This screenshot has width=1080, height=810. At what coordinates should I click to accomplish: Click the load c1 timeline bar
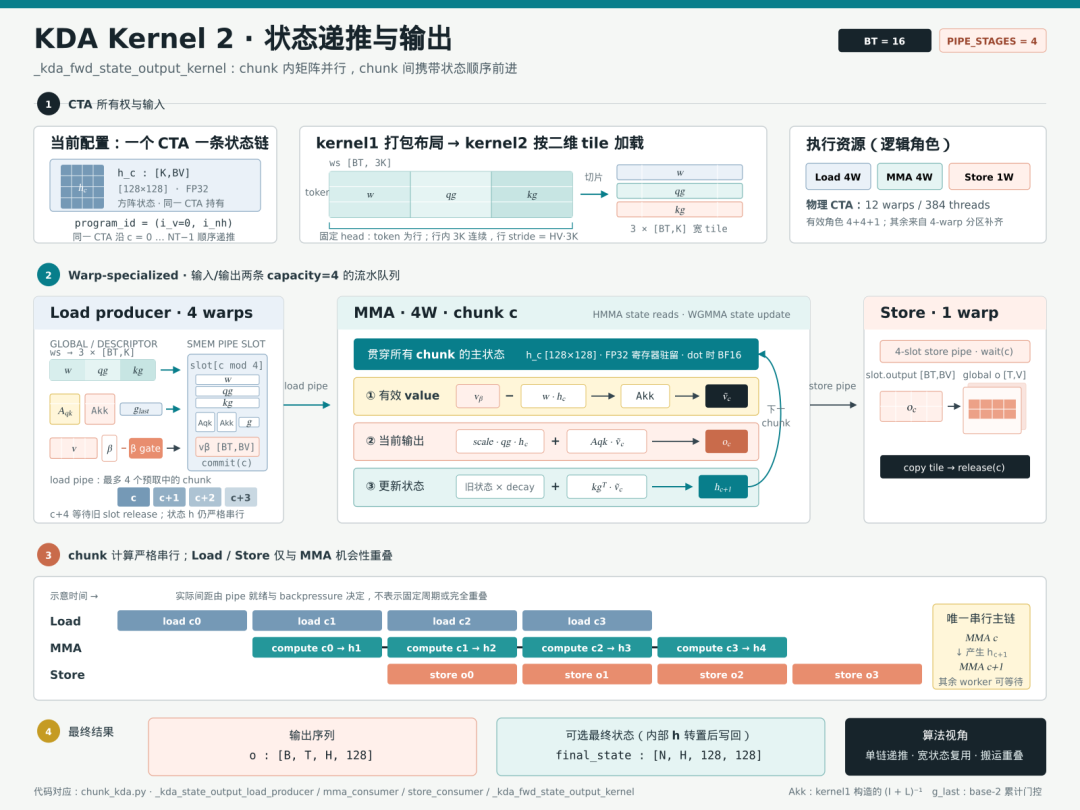point(317,621)
